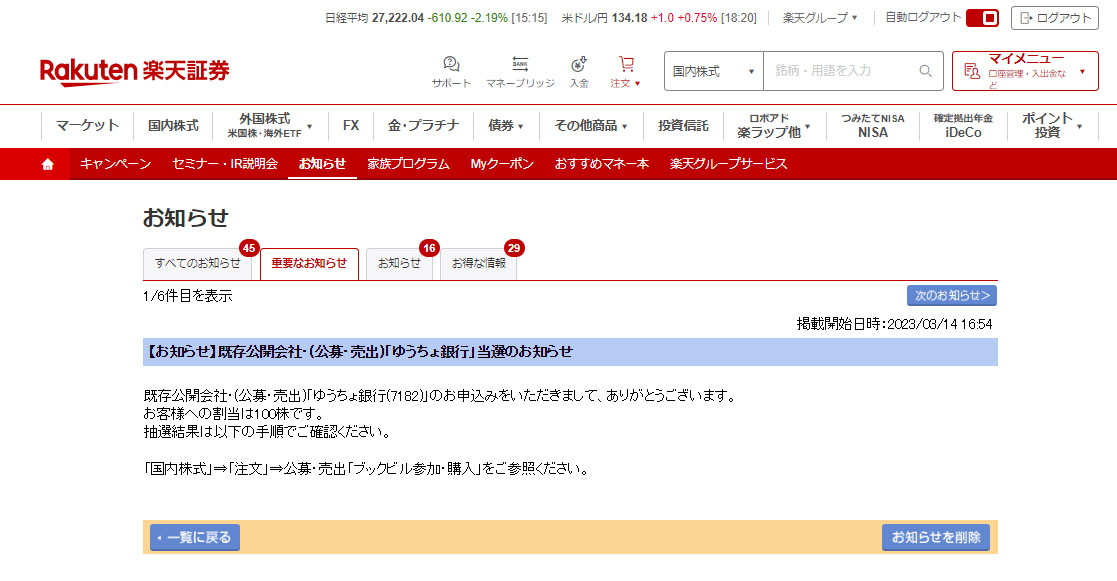Expand the 外国株式 menu
The image size is (1117, 581).
269,125
